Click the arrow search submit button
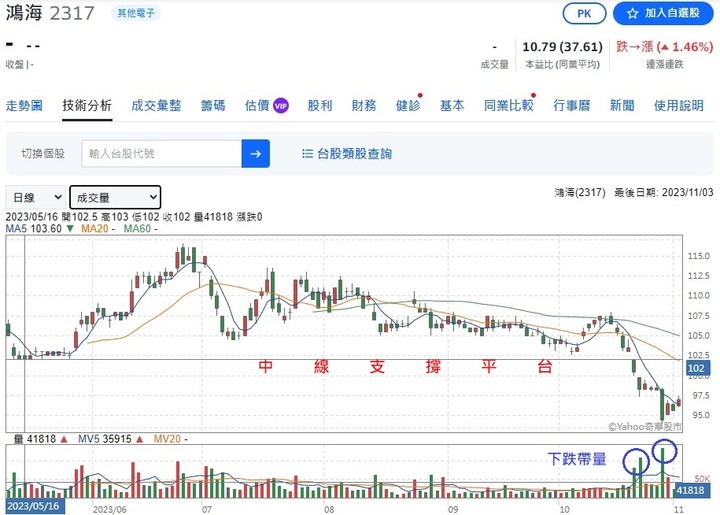This screenshot has height=515, width=720. point(256,153)
